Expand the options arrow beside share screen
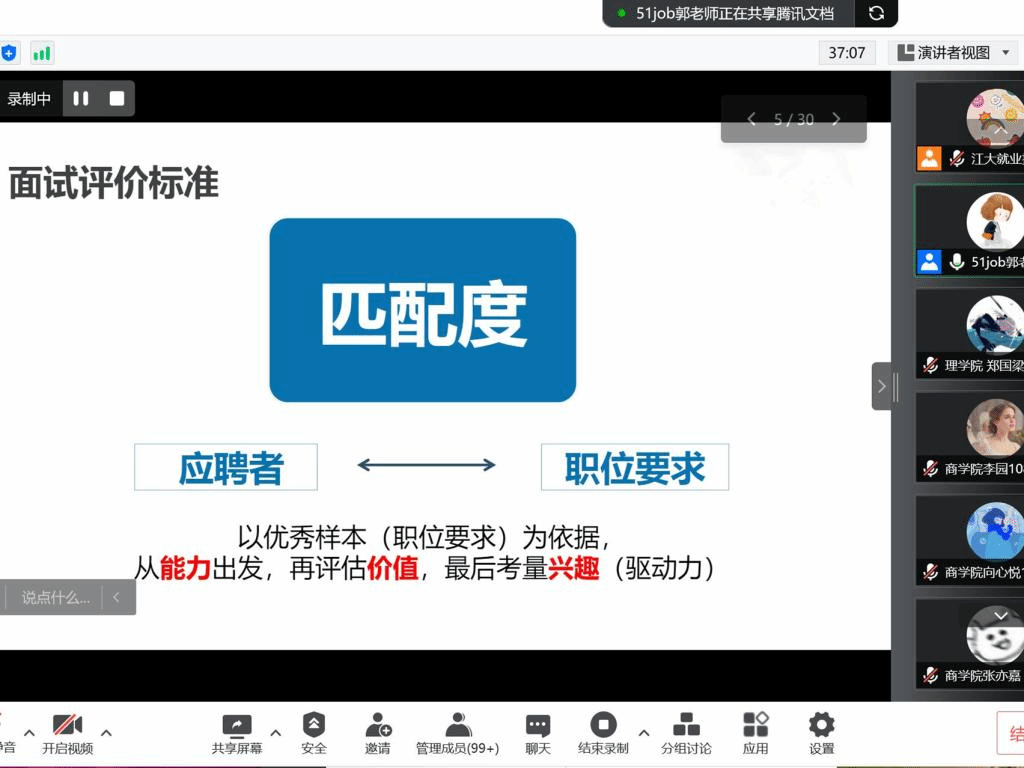The height and width of the screenshot is (768, 1024). 276,733
